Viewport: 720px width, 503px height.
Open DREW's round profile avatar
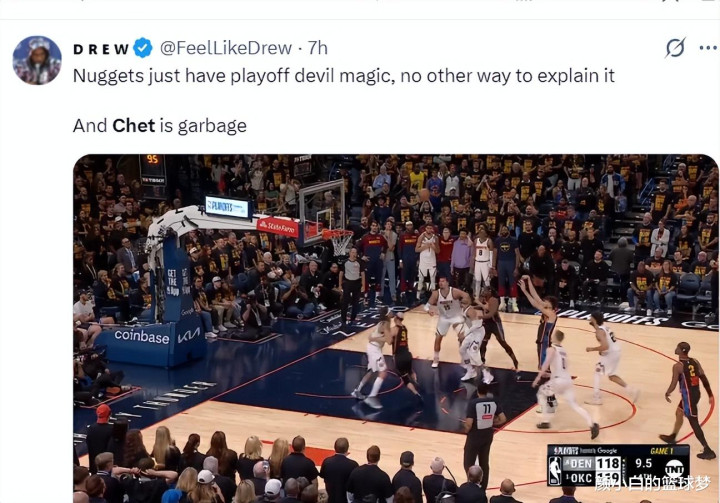(x=37, y=60)
